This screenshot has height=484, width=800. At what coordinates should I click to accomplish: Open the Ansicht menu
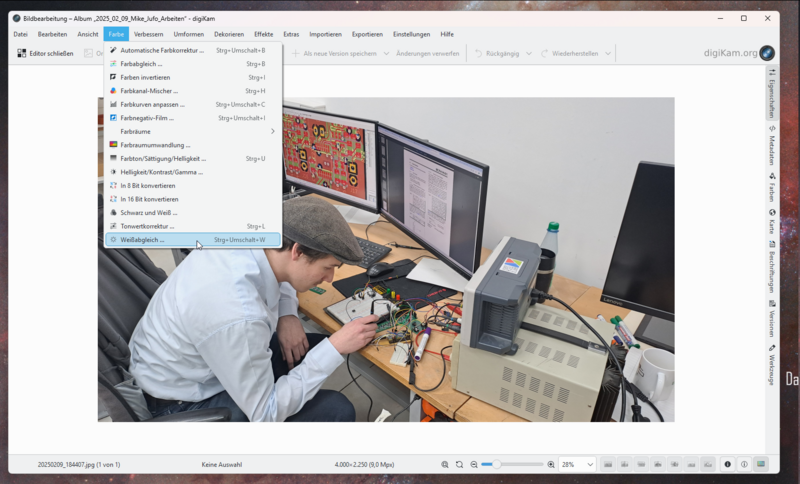click(x=88, y=34)
